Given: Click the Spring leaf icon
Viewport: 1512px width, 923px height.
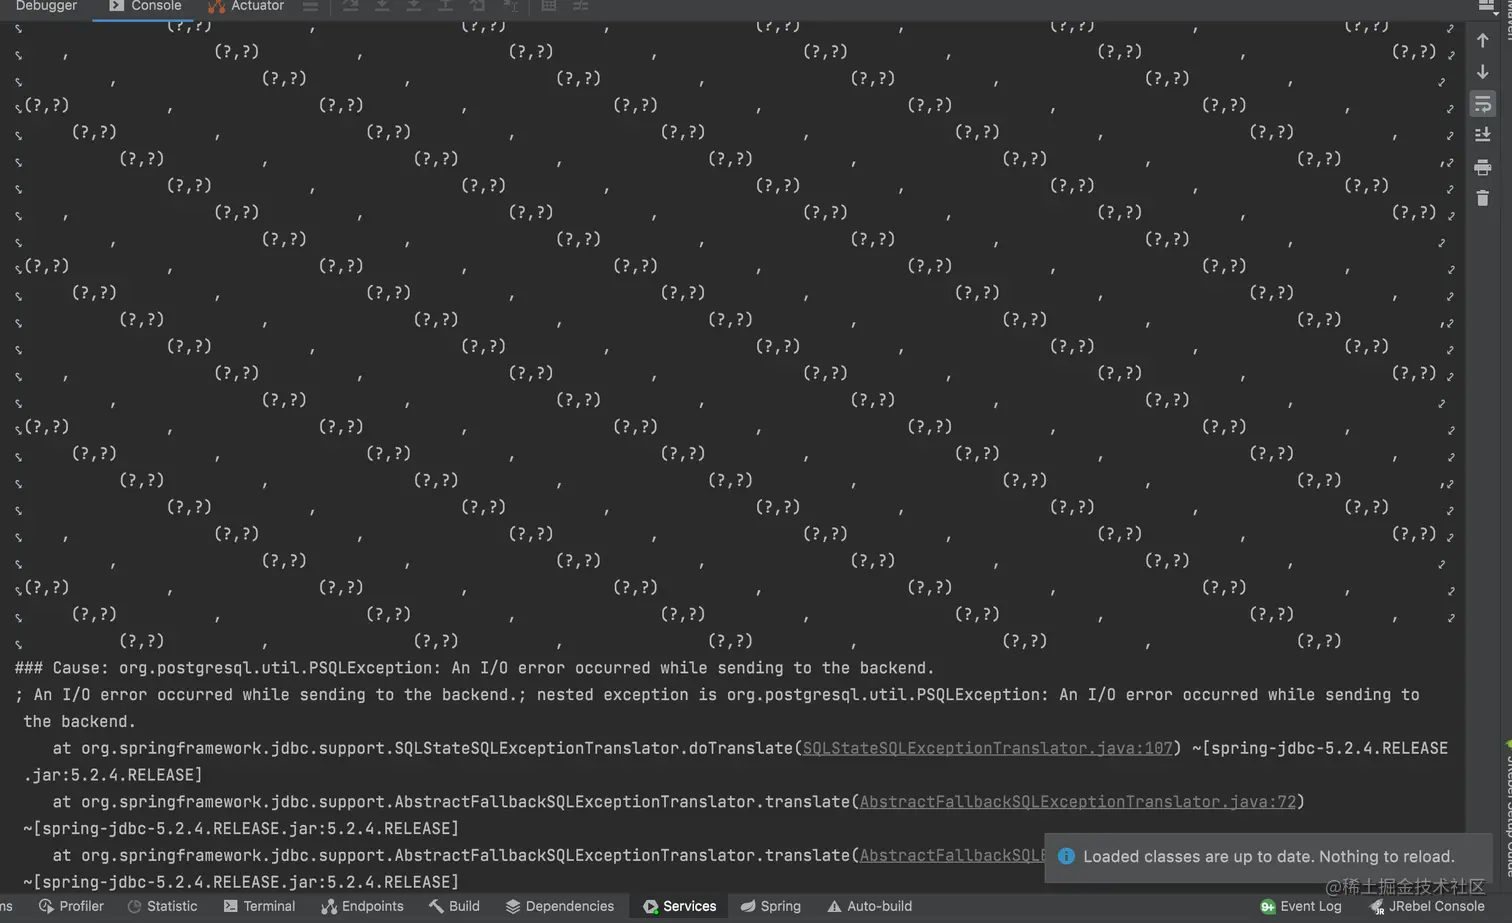Looking at the screenshot, I should [747, 906].
